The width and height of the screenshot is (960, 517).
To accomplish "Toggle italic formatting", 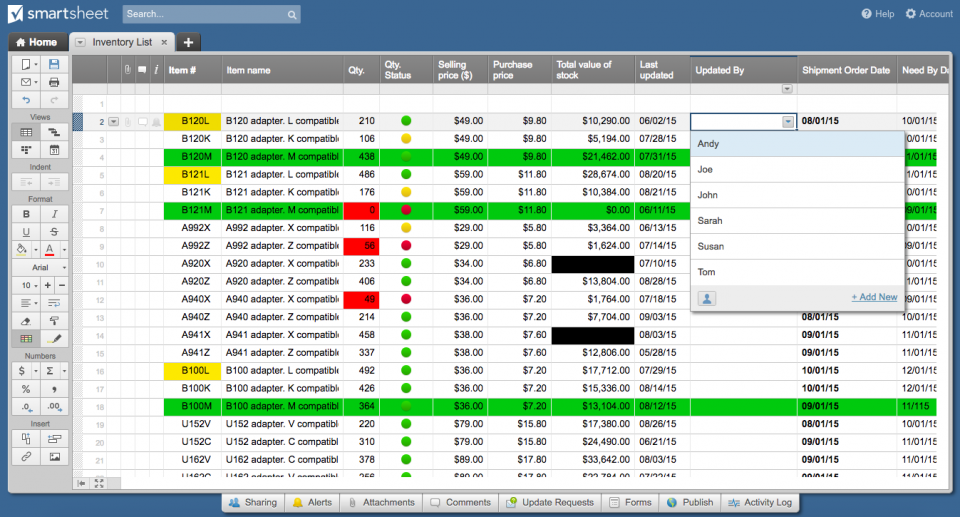I will [54, 214].
